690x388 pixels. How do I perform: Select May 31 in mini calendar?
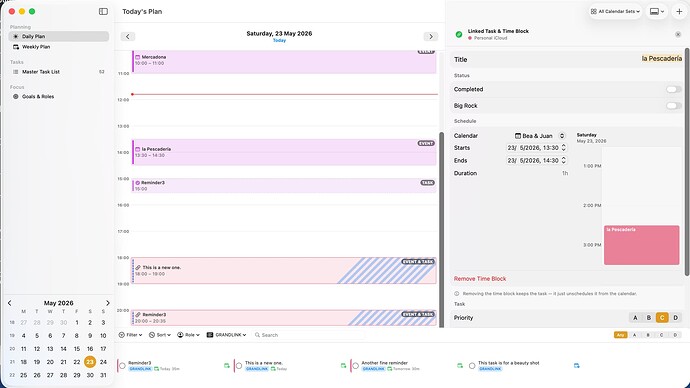tap(103, 375)
